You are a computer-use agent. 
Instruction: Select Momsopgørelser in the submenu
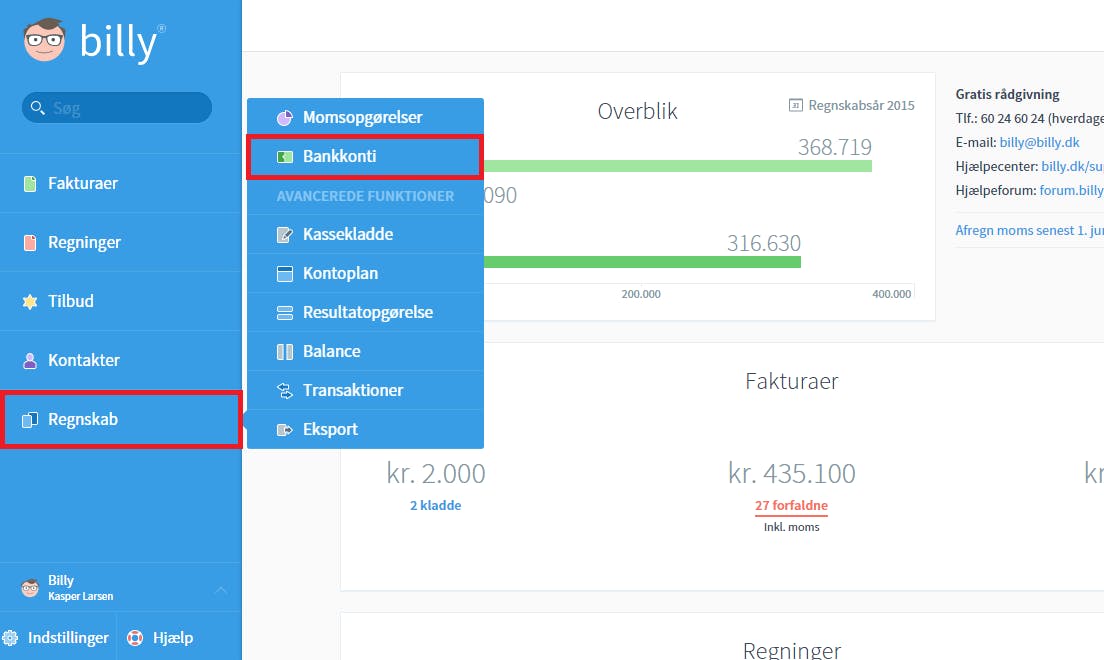click(x=365, y=118)
